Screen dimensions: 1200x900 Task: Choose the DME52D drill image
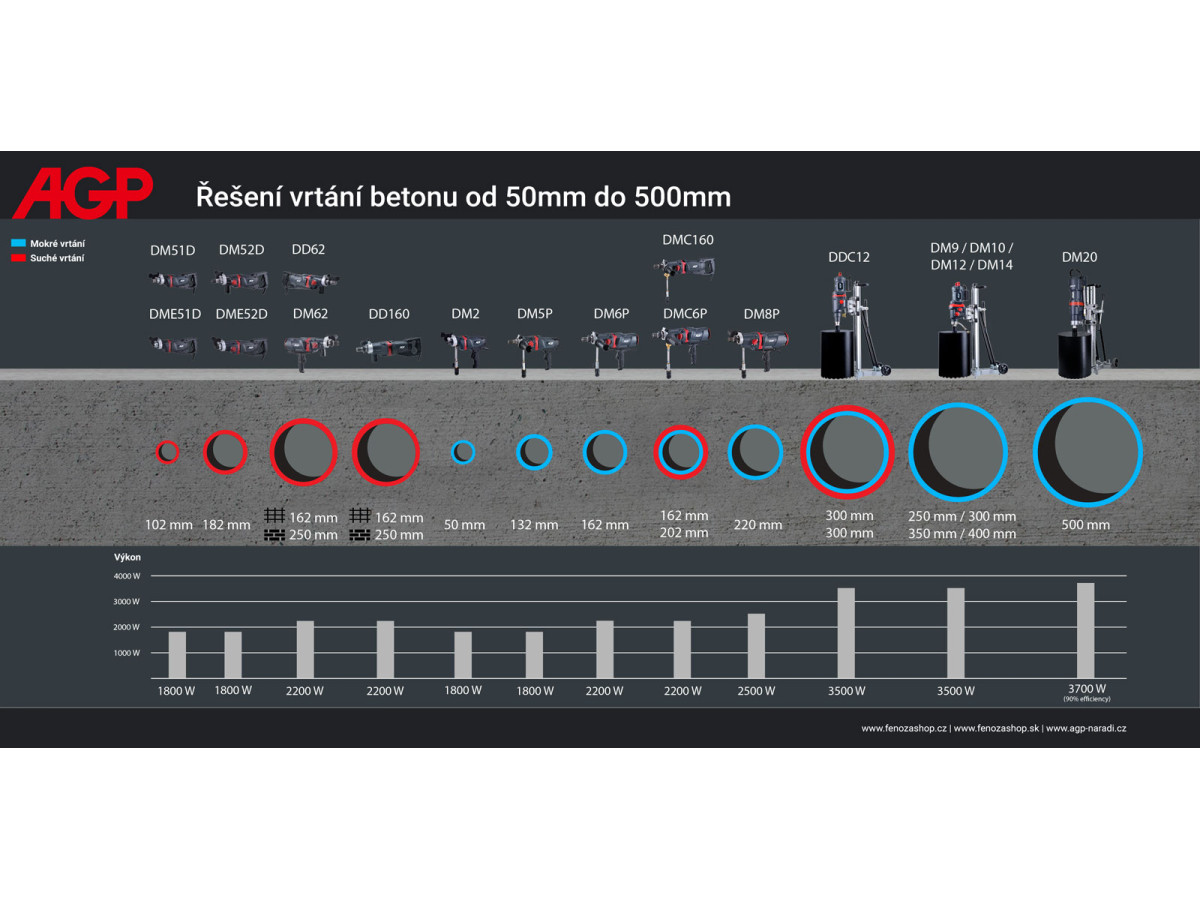[241, 346]
